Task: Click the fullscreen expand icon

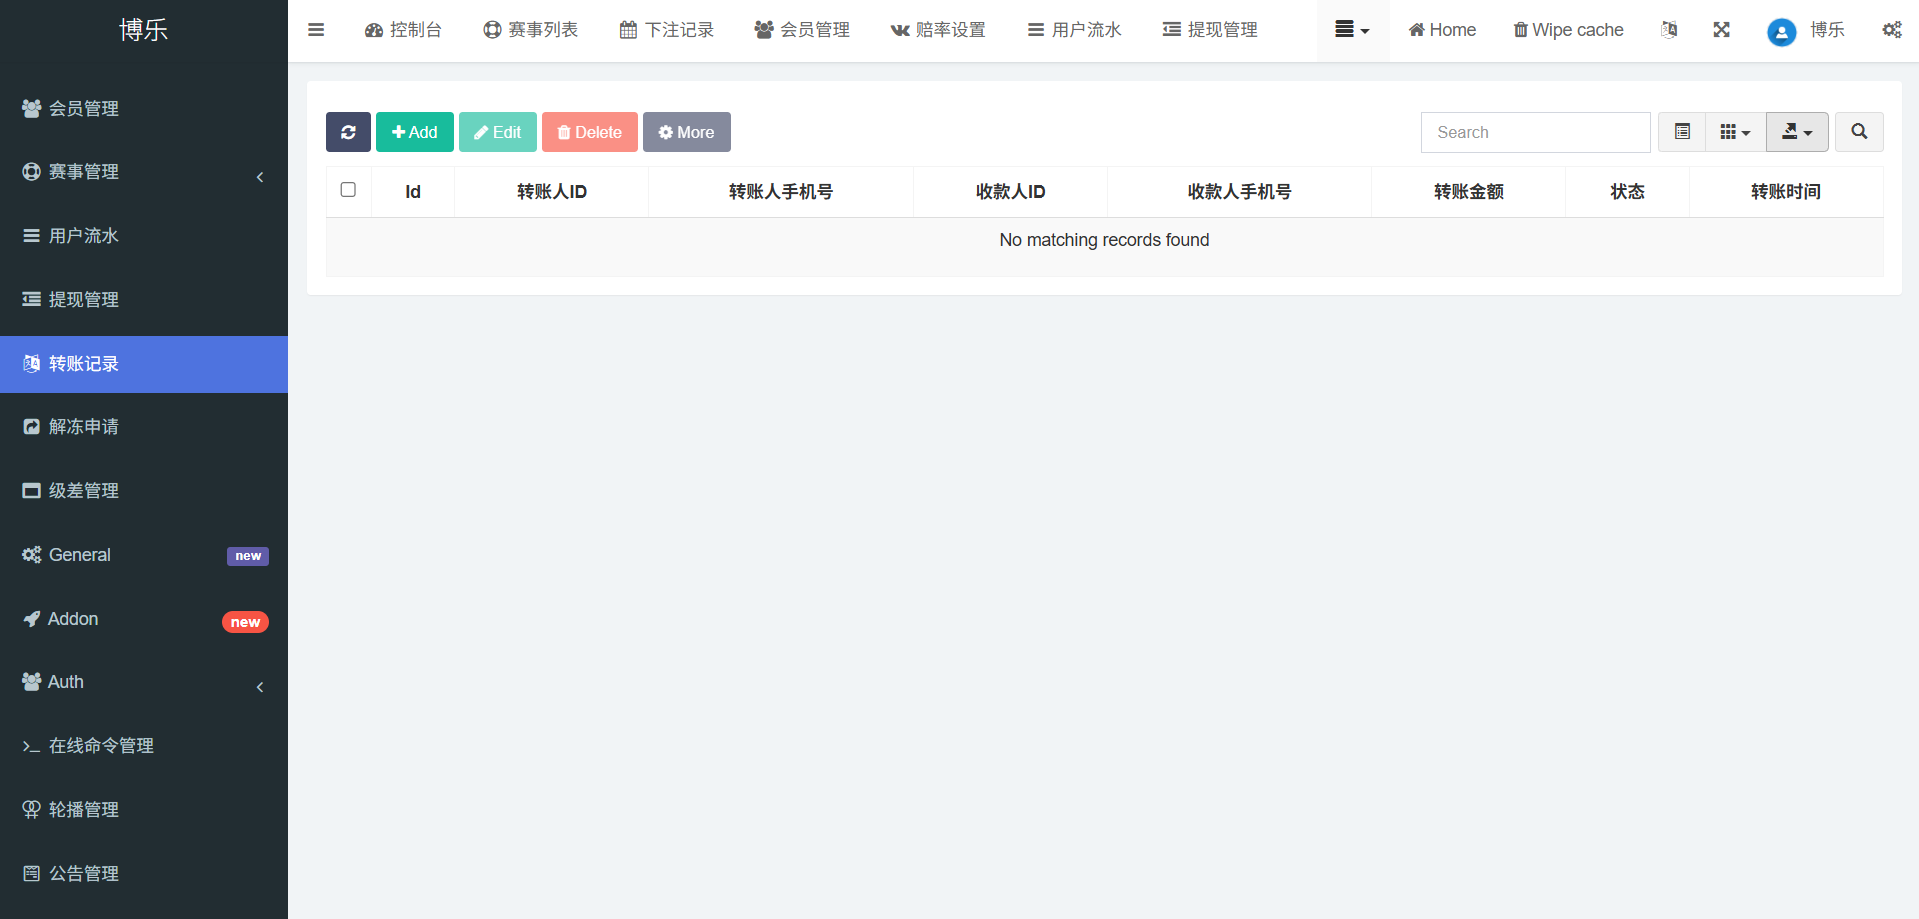Action: (x=1721, y=30)
